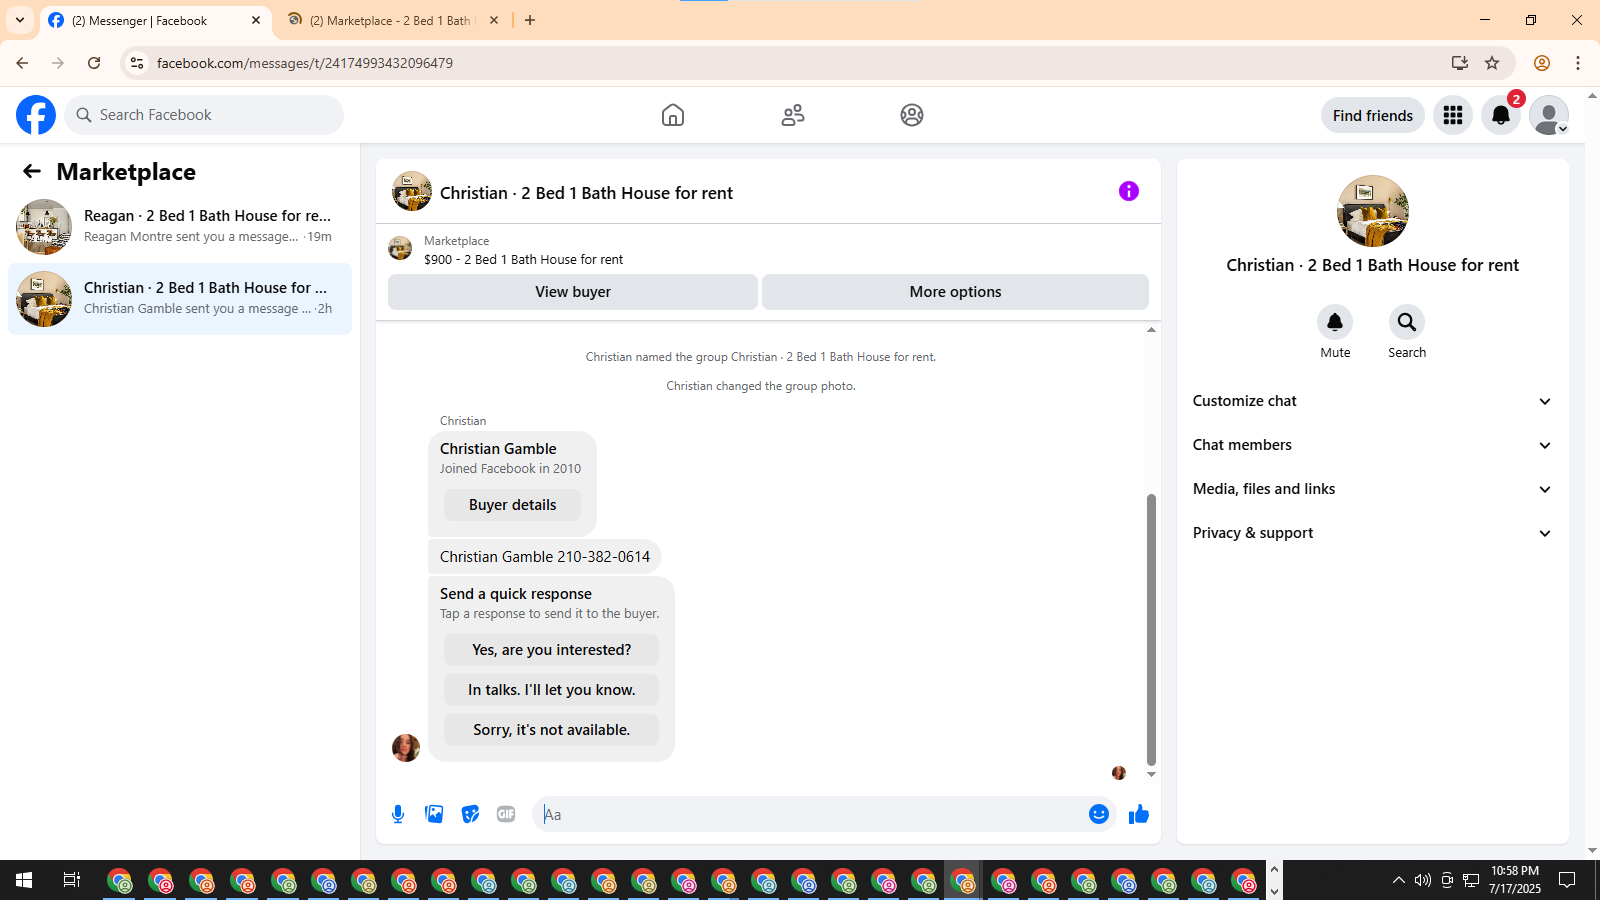Open the Facebook menu grid icon
This screenshot has height=900, width=1600.
[1453, 115]
